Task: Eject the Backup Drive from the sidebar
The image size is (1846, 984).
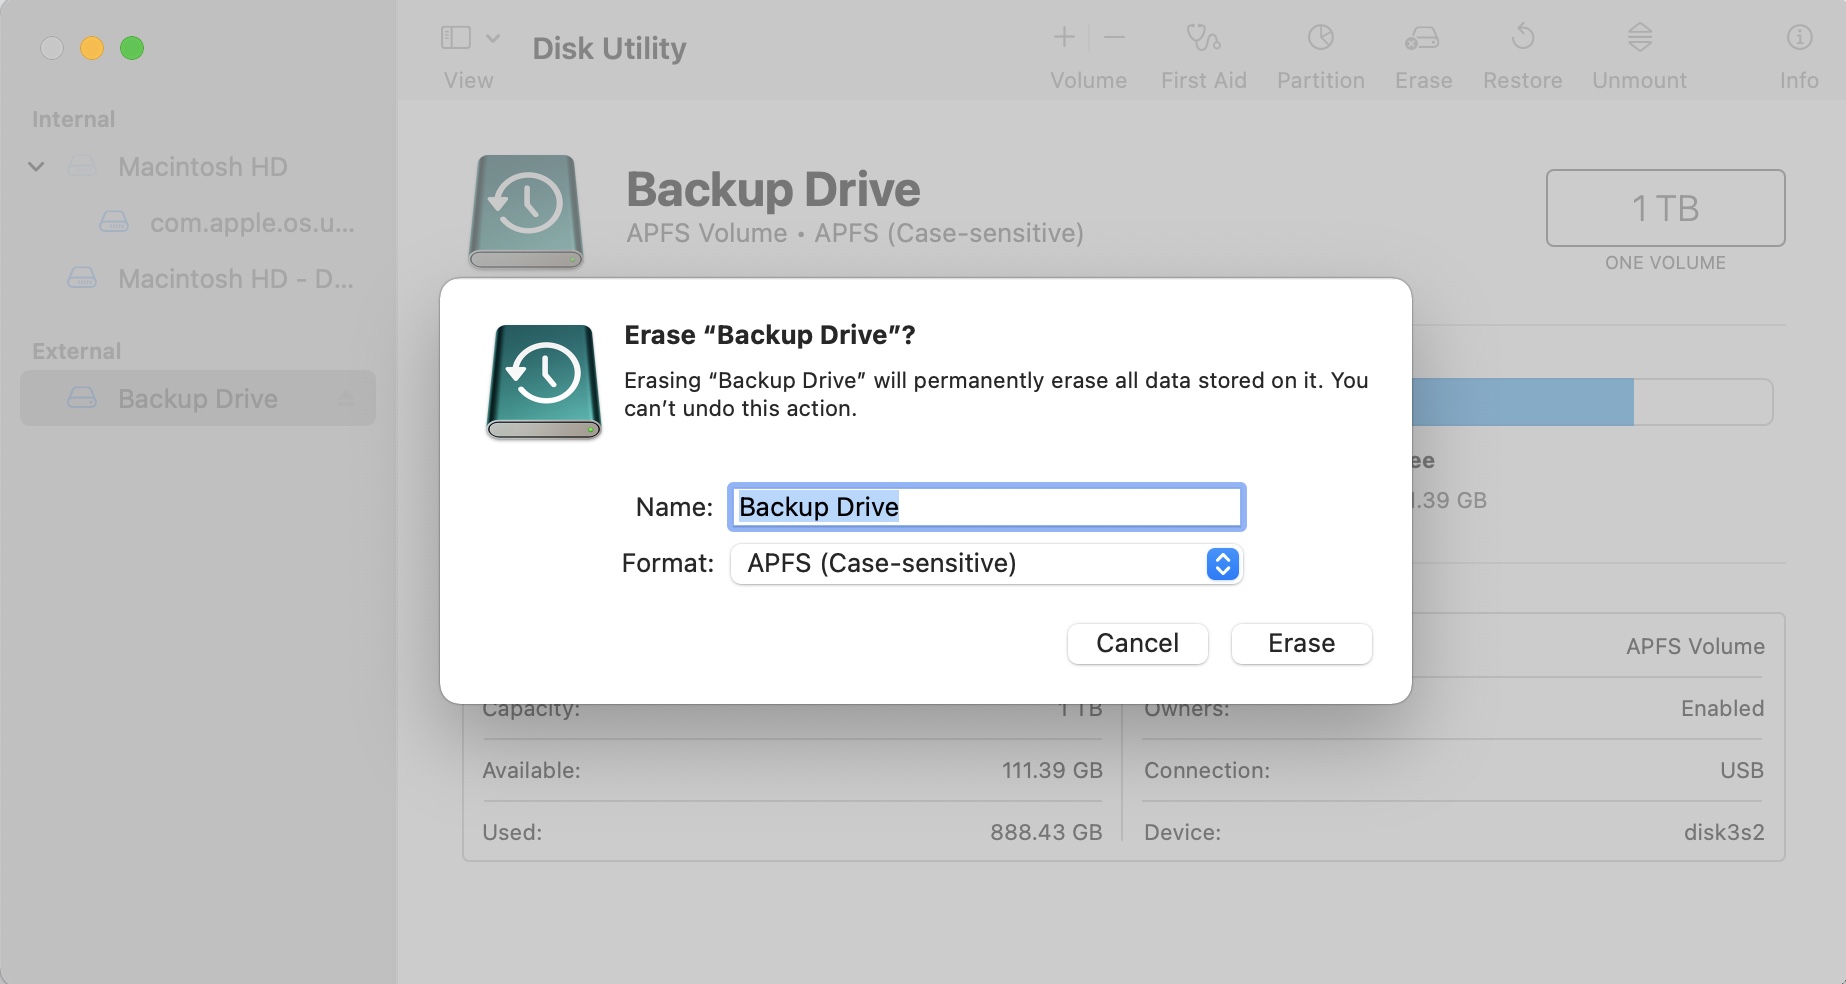Action: pyautogui.click(x=349, y=398)
